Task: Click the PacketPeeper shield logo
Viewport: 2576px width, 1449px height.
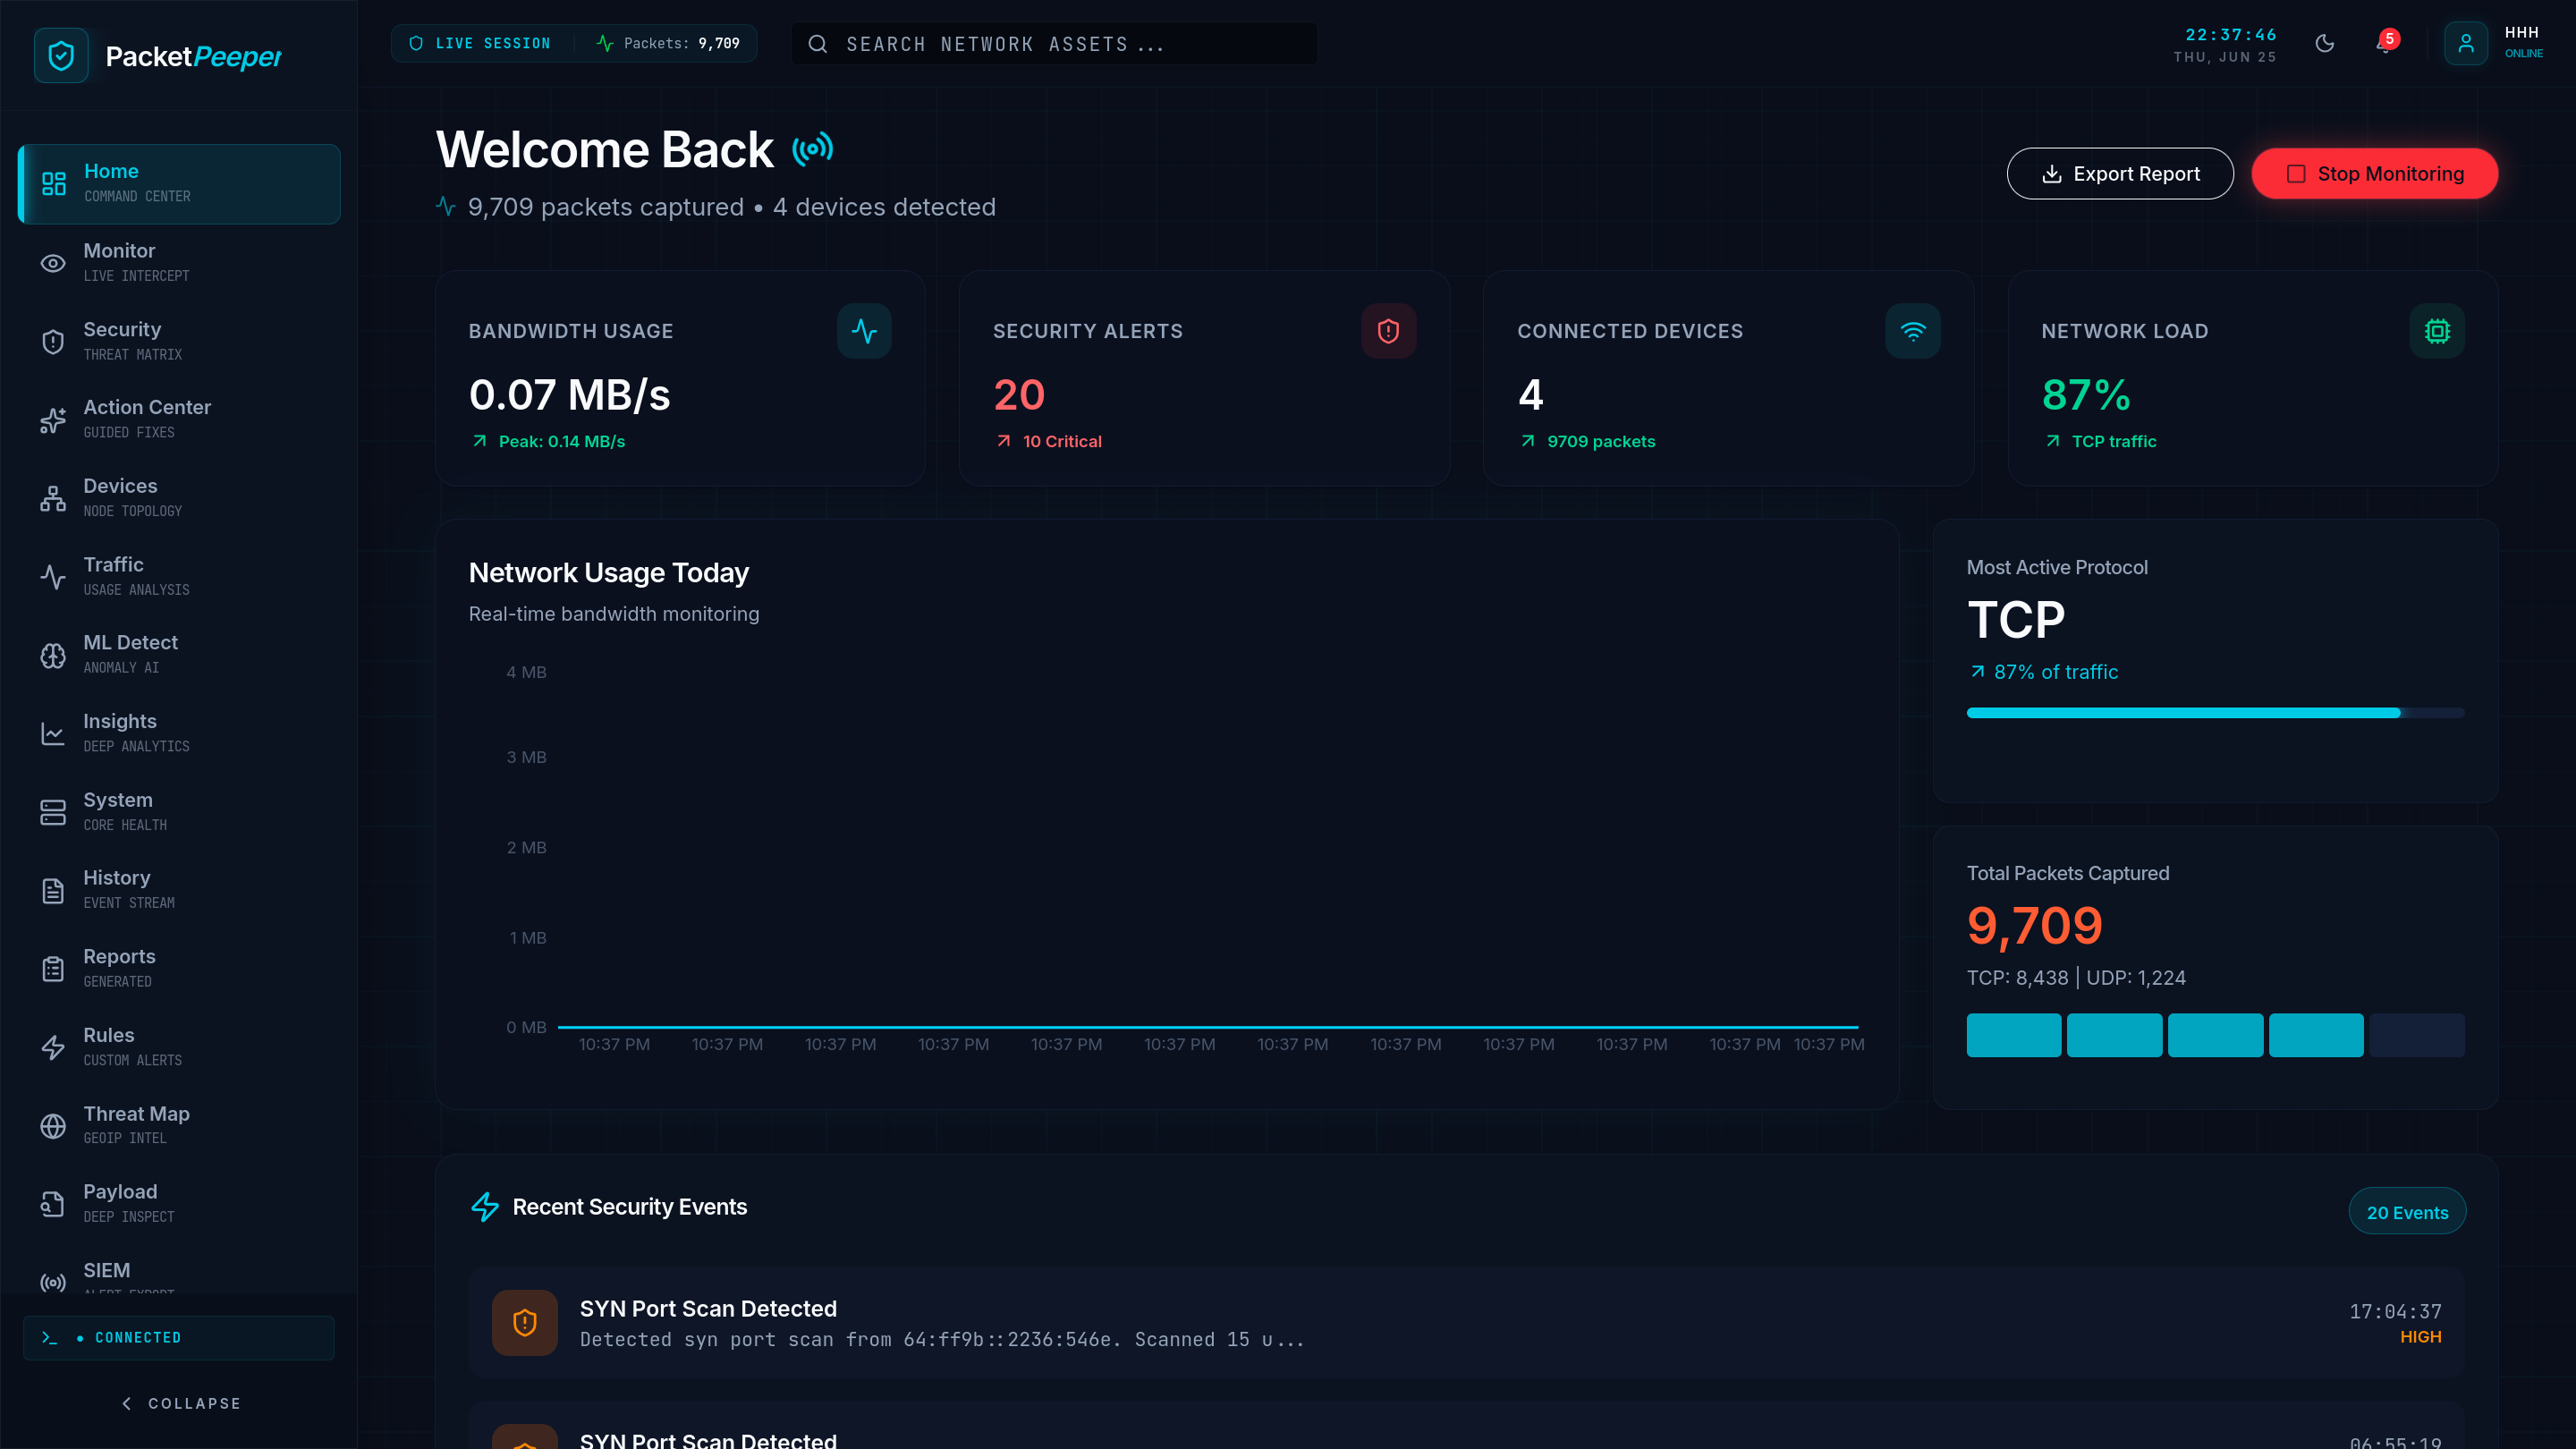Action: [x=61, y=55]
